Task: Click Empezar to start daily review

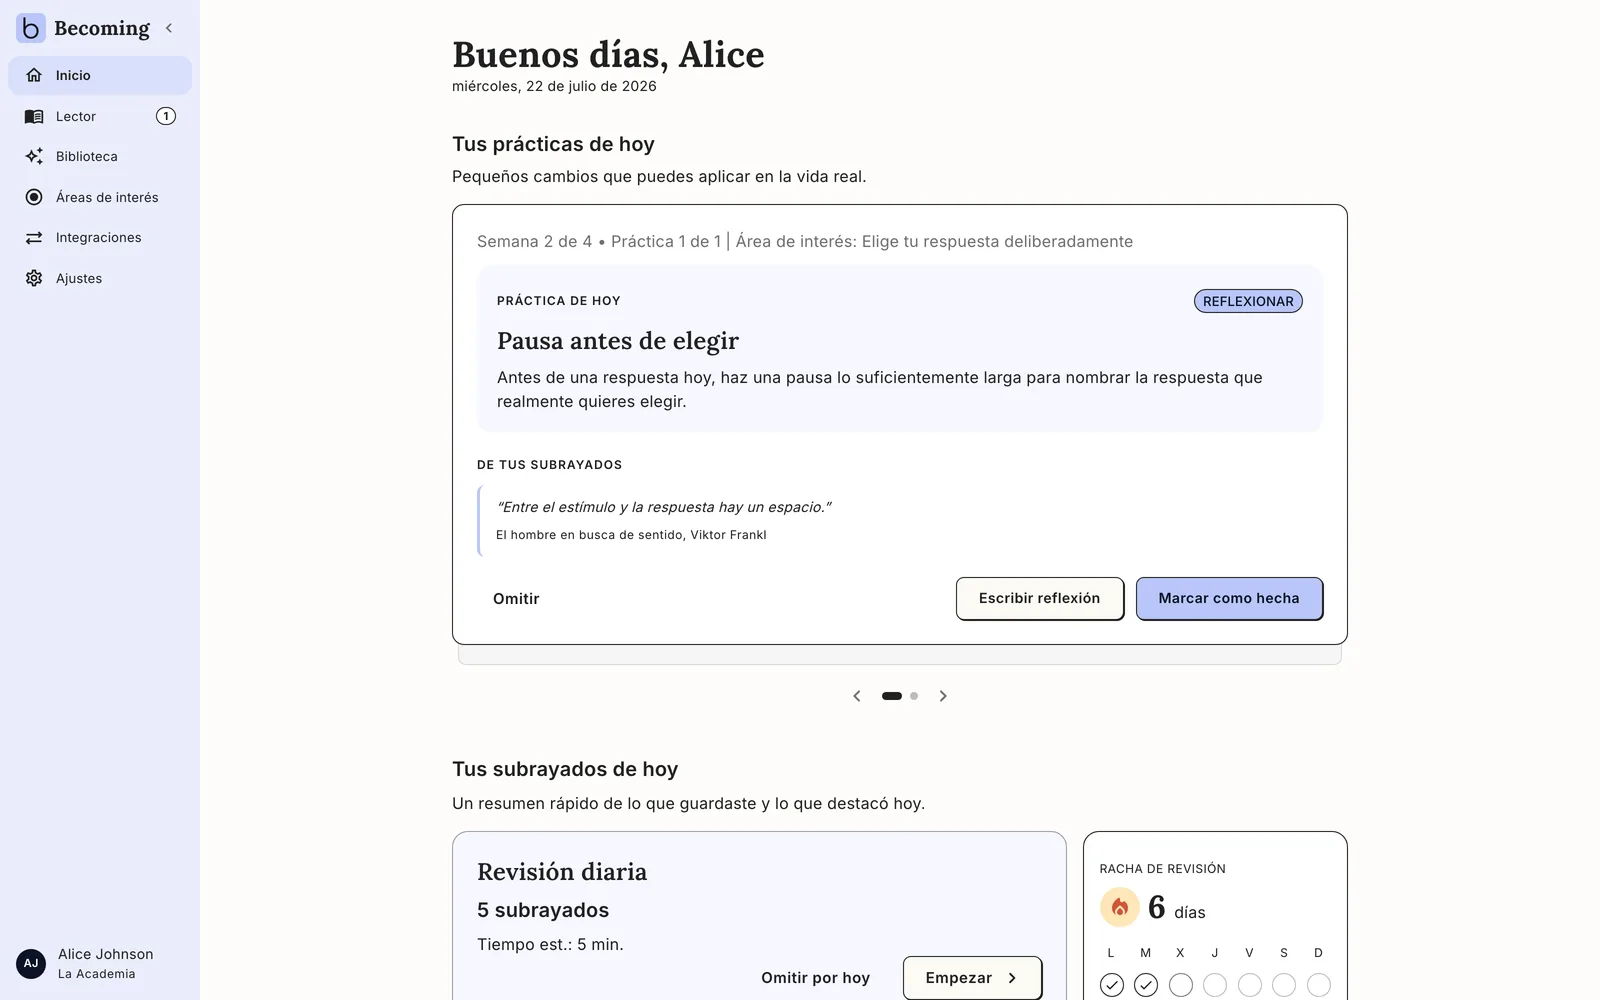Action: coord(972,978)
